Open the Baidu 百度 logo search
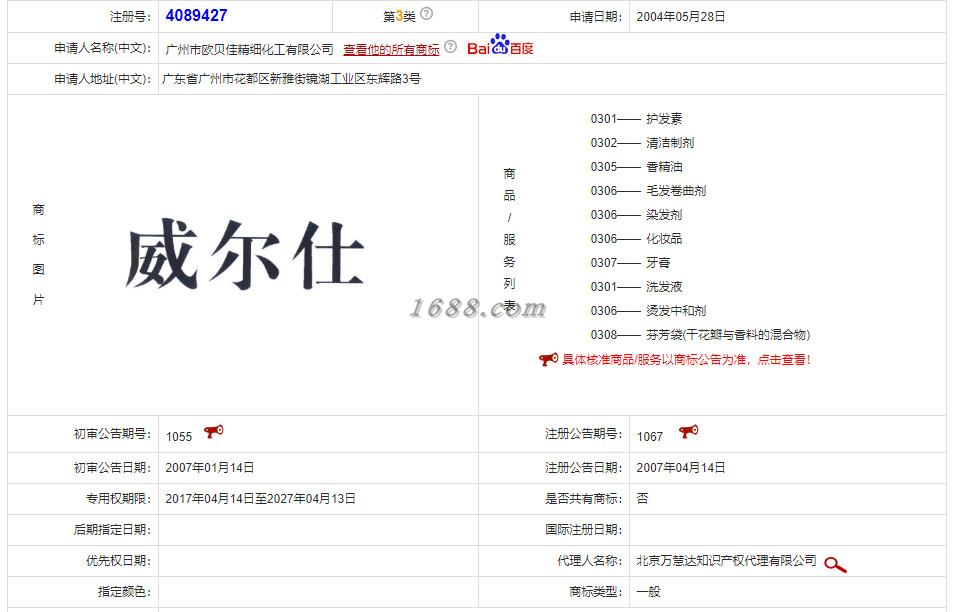Viewport: 955px width, 612px height. tap(500, 44)
